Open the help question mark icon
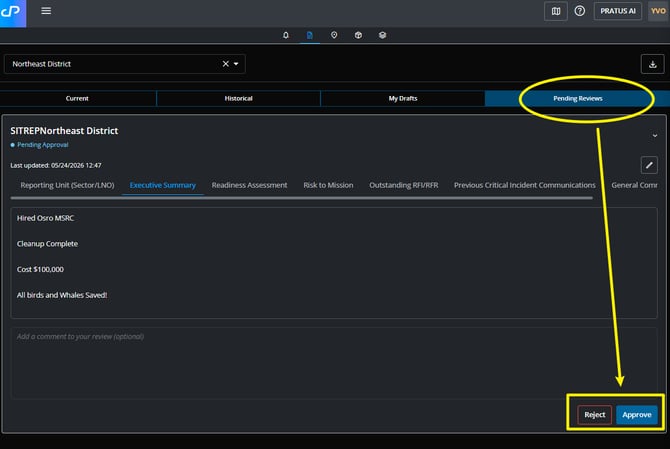This screenshot has height=449, width=670. pos(579,11)
